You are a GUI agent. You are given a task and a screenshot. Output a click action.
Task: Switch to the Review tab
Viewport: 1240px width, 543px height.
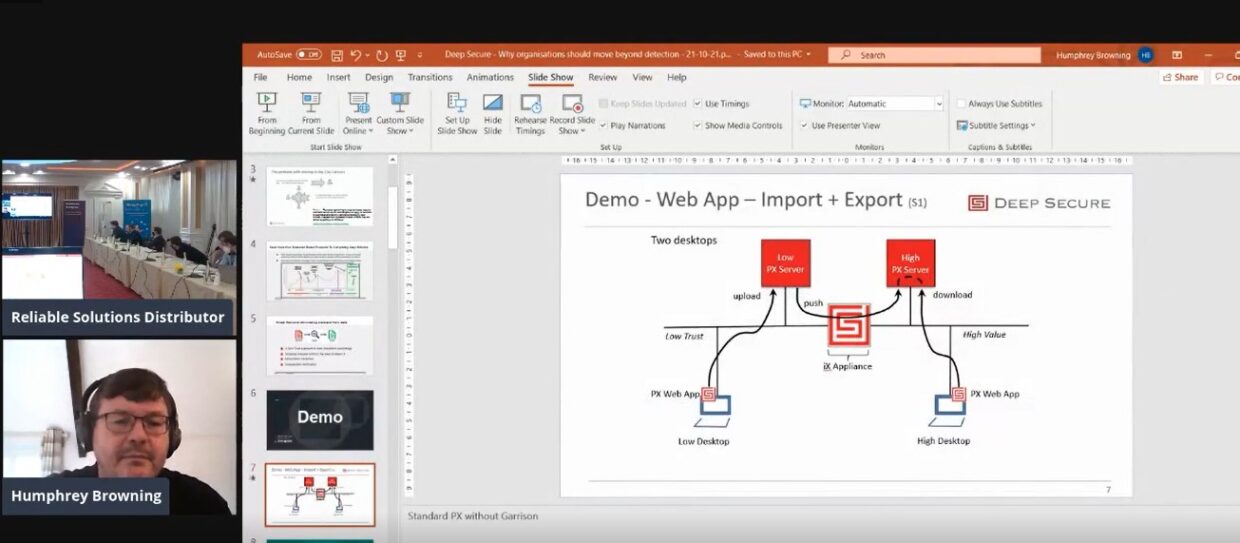tap(602, 77)
